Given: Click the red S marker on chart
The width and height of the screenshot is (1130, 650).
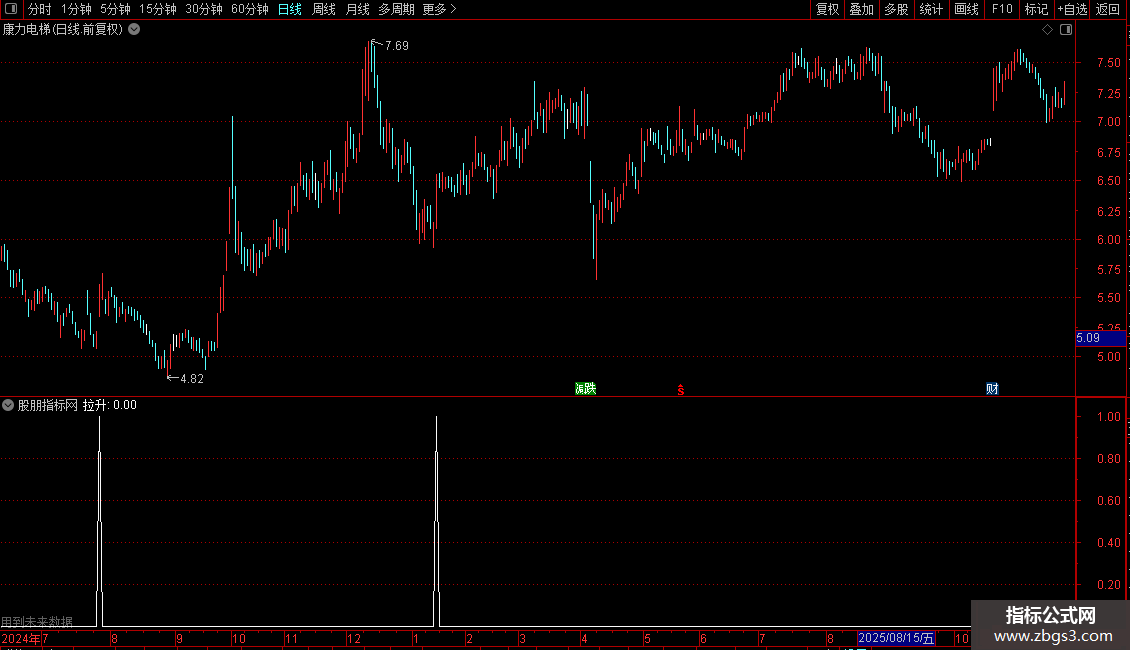Looking at the screenshot, I should point(680,390).
